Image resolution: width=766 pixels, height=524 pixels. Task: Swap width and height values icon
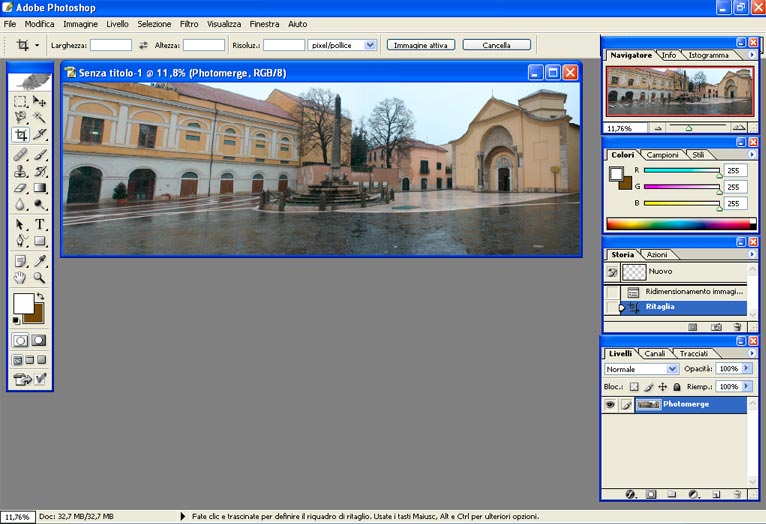click(143, 45)
